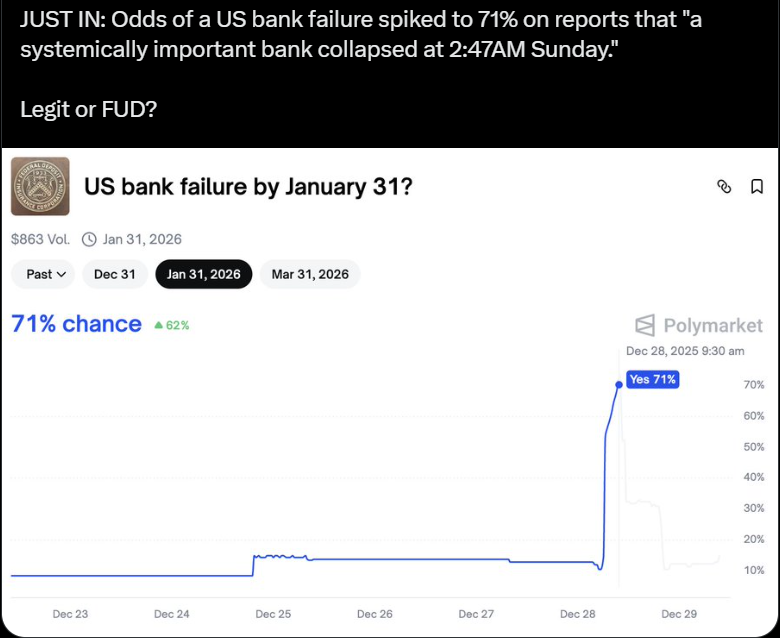Click the market title 'US bank failure by January 31?'
The image size is (780, 638).
[x=248, y=186]
